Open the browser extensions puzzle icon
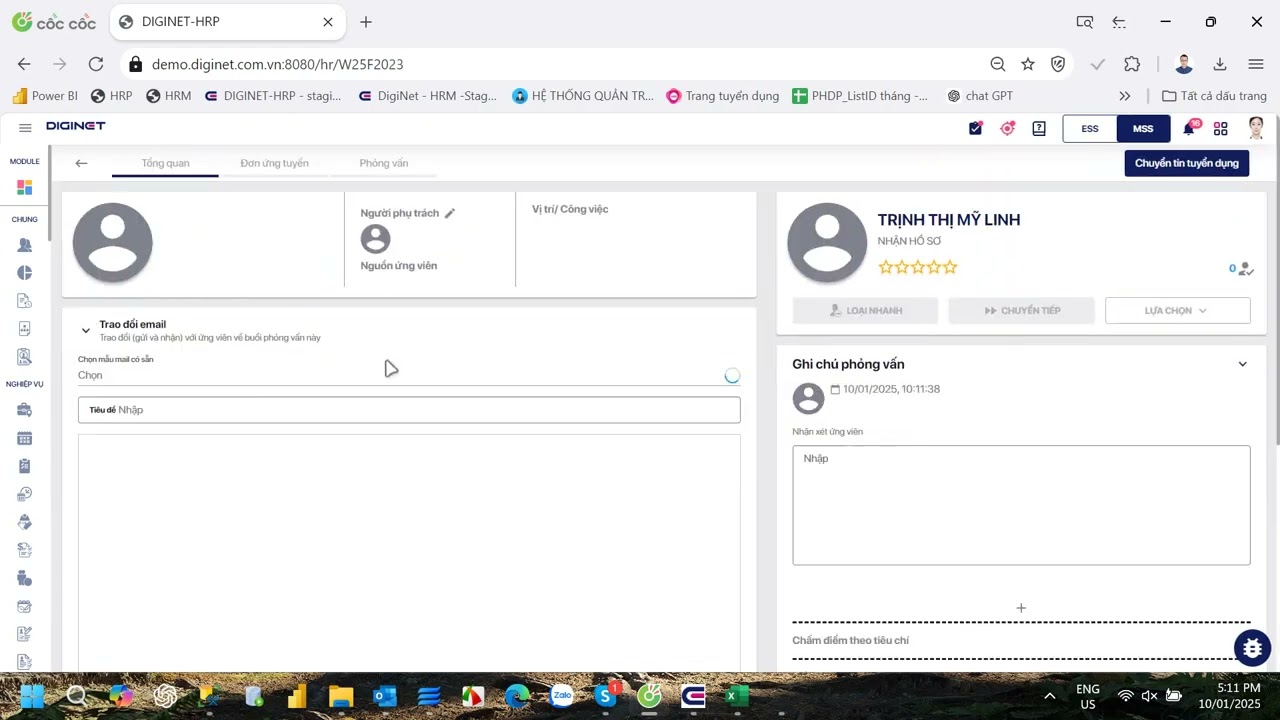 1132,64
